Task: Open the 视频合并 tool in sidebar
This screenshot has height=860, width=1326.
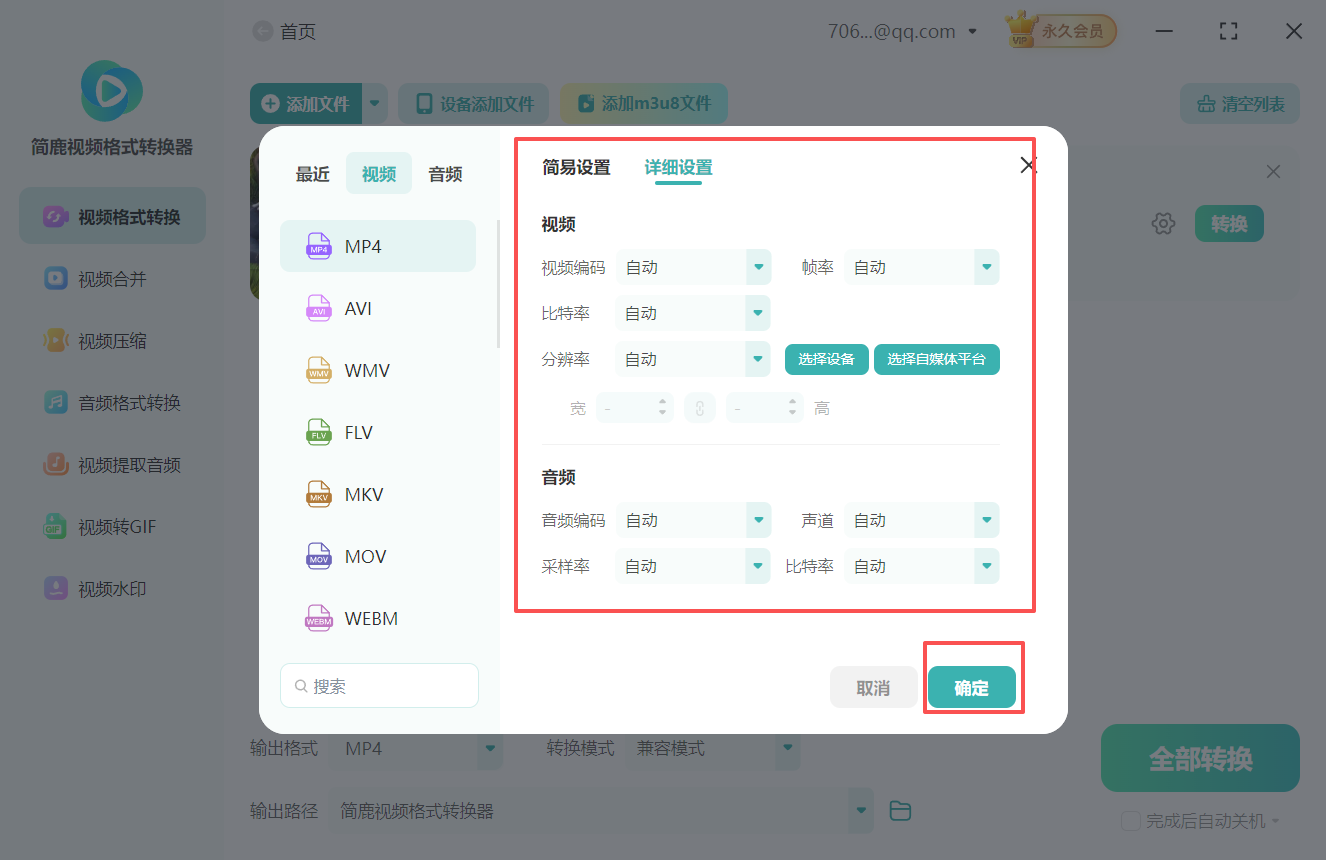Action: point(111,278)
